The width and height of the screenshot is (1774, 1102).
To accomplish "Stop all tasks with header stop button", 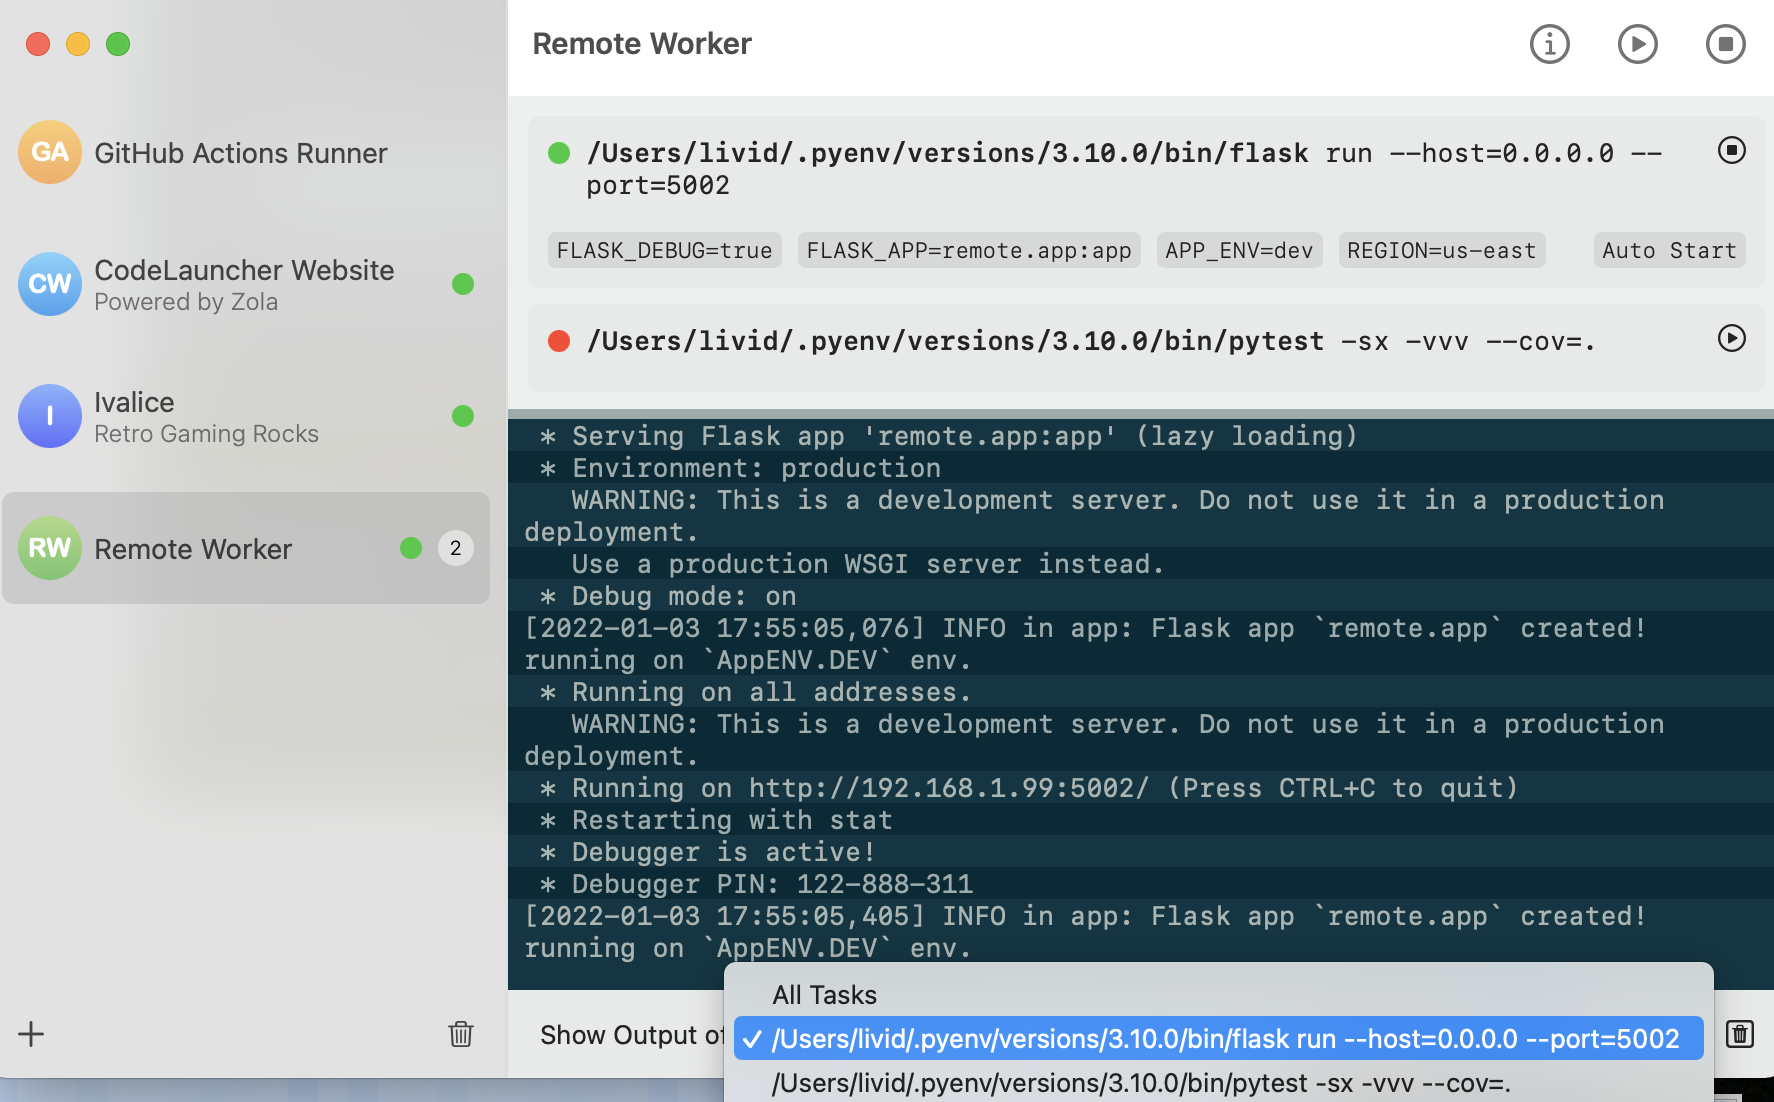I will 1725,44.
